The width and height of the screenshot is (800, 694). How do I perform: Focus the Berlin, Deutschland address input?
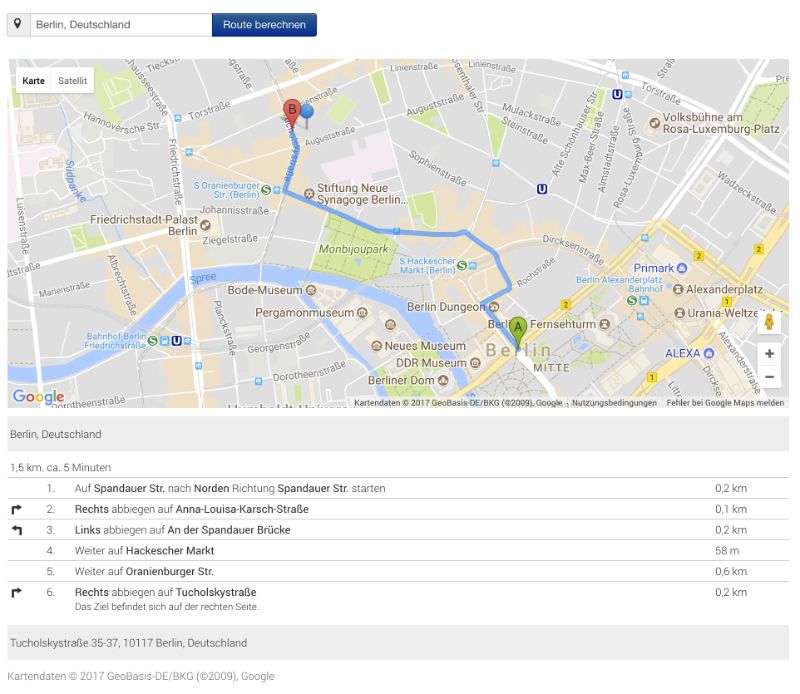point(121,24)
